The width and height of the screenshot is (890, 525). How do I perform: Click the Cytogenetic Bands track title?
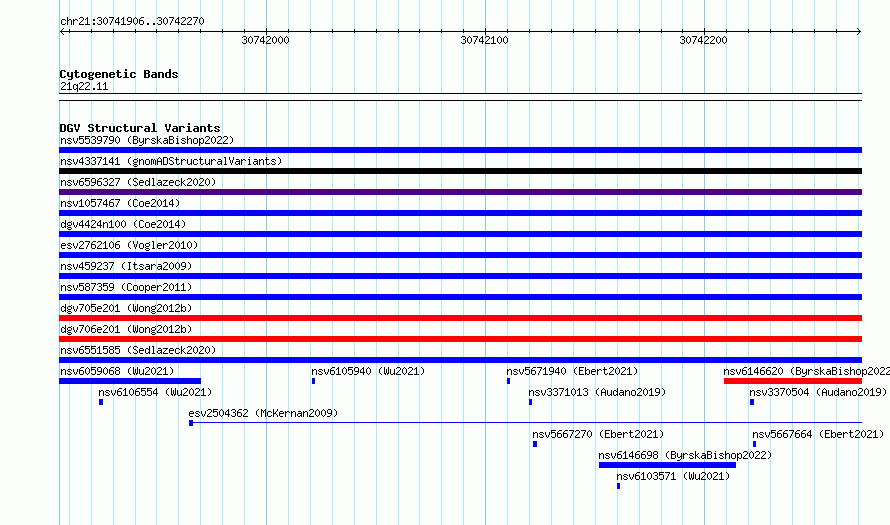(x=119, y=74)
